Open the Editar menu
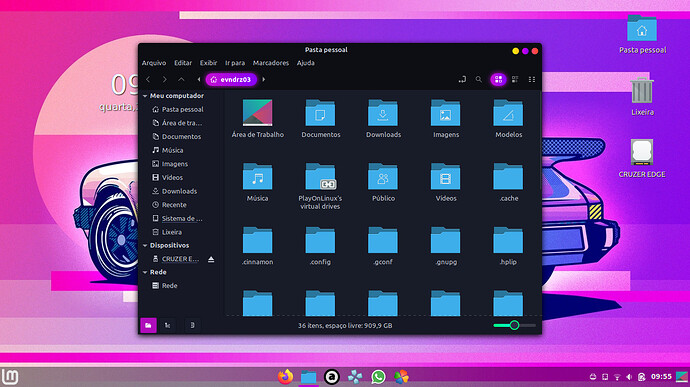690x387 pixels. [x=183, y=63]
